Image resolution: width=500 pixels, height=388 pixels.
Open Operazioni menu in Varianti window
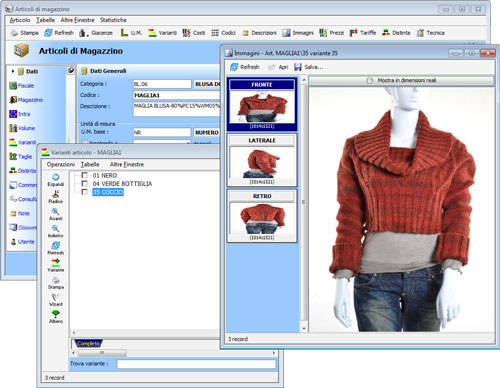[x=61, y=164]
